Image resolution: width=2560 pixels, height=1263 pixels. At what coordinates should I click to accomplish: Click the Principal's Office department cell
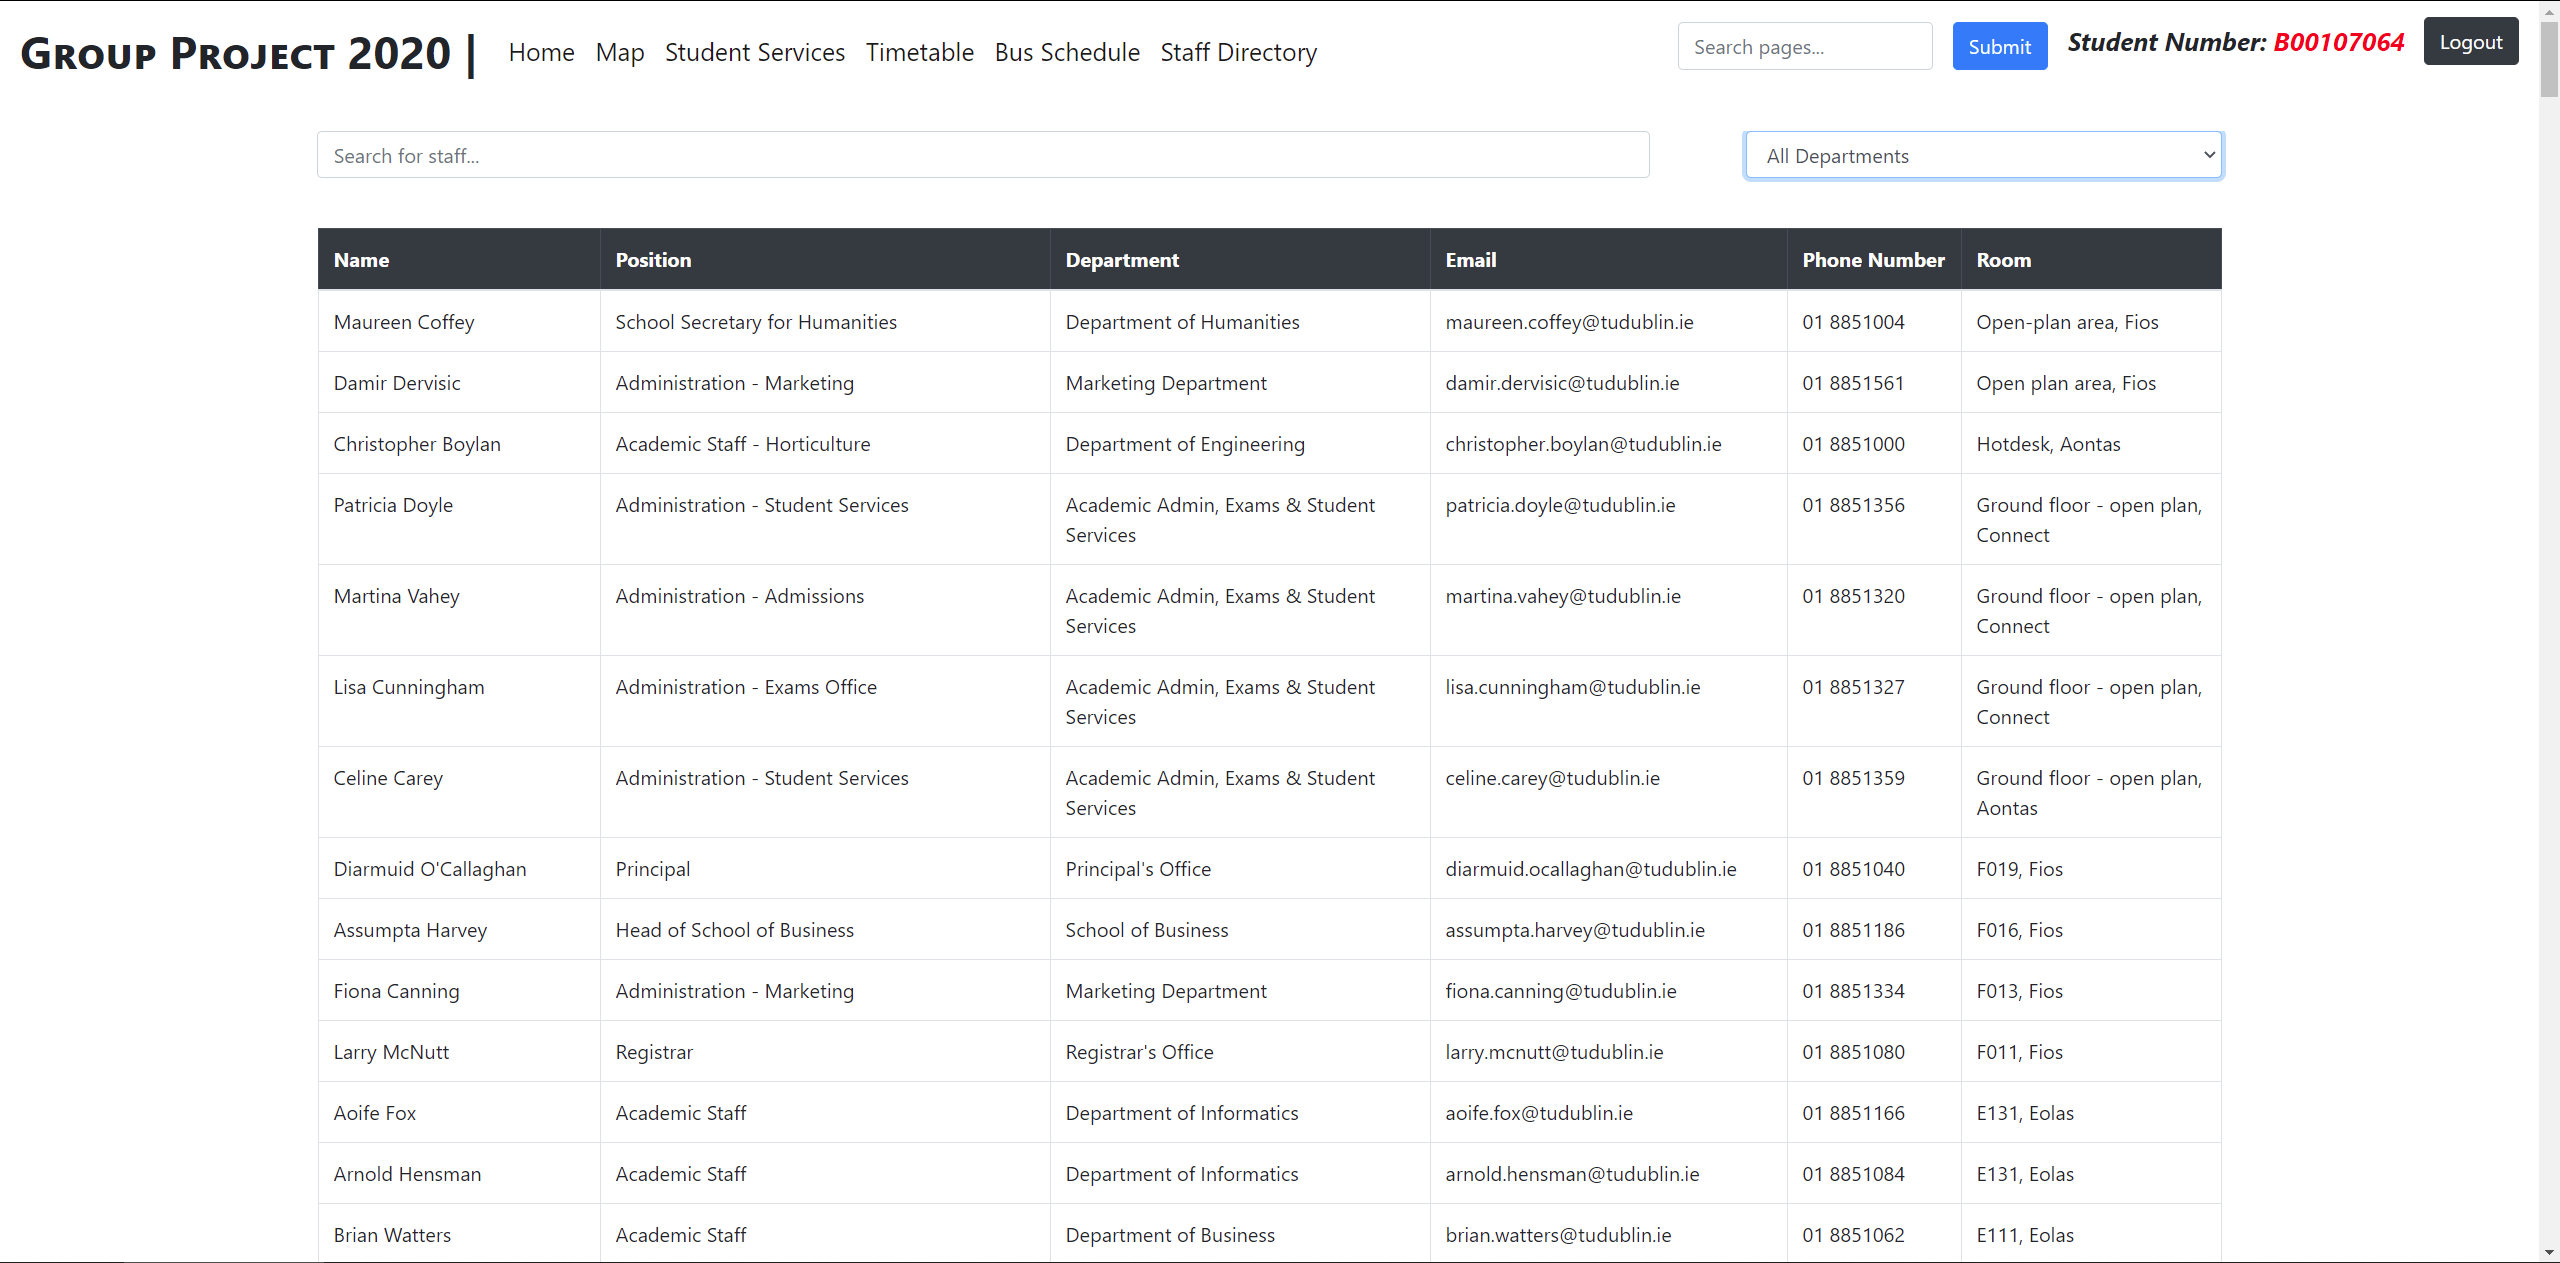[x=1240, y=868]
